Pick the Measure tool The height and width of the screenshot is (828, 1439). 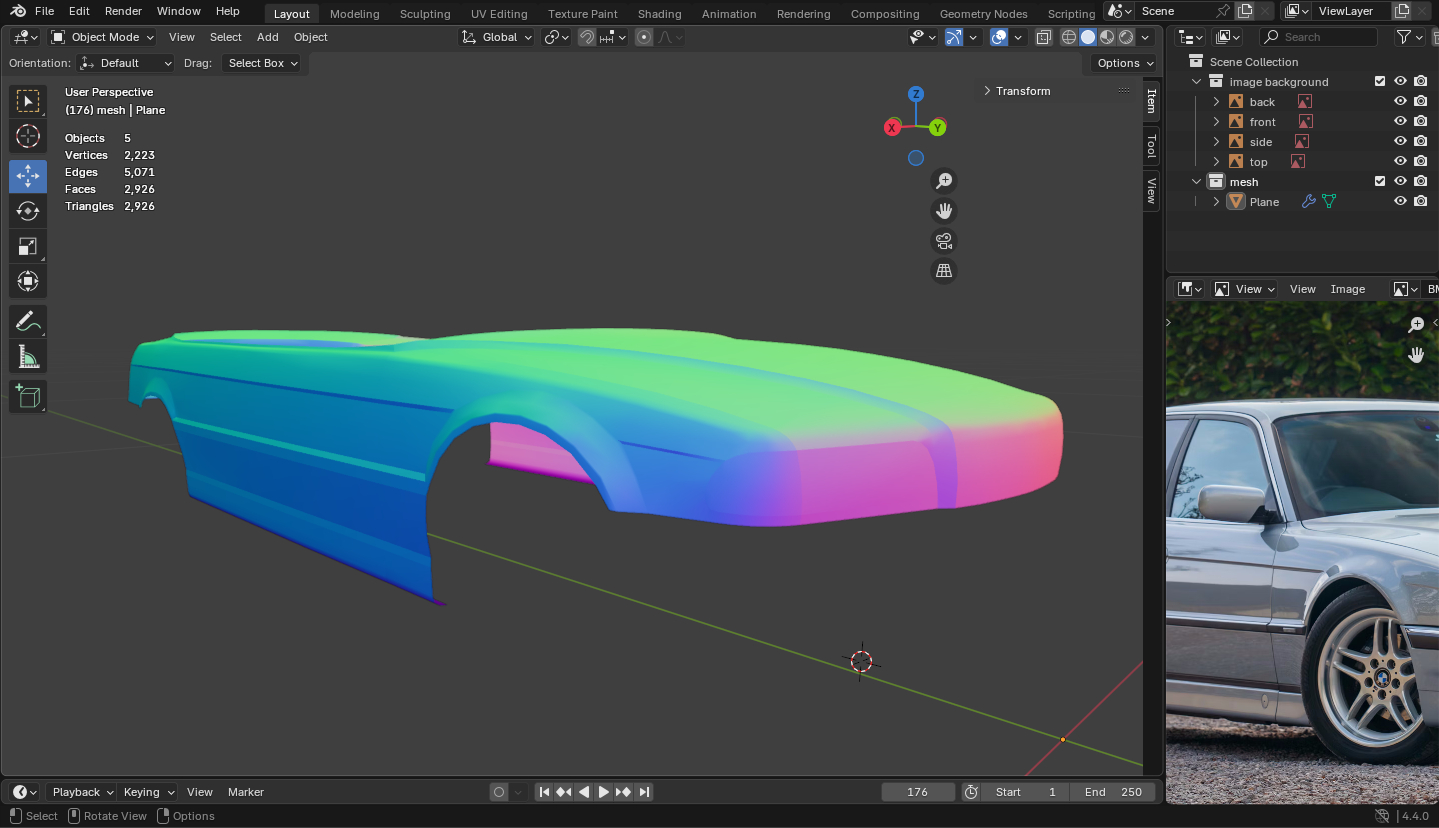[28, 357]
